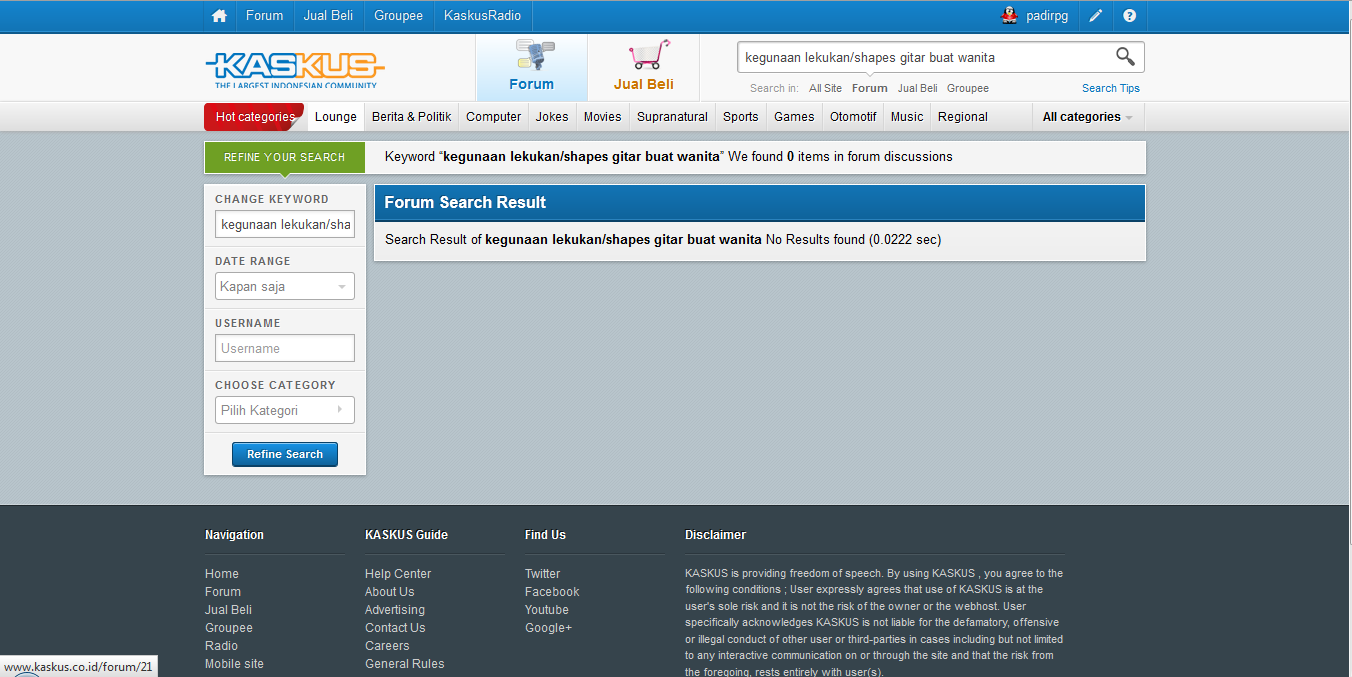Search in All Site
The image size is (1352, 677).
click(x=826, y=88)
